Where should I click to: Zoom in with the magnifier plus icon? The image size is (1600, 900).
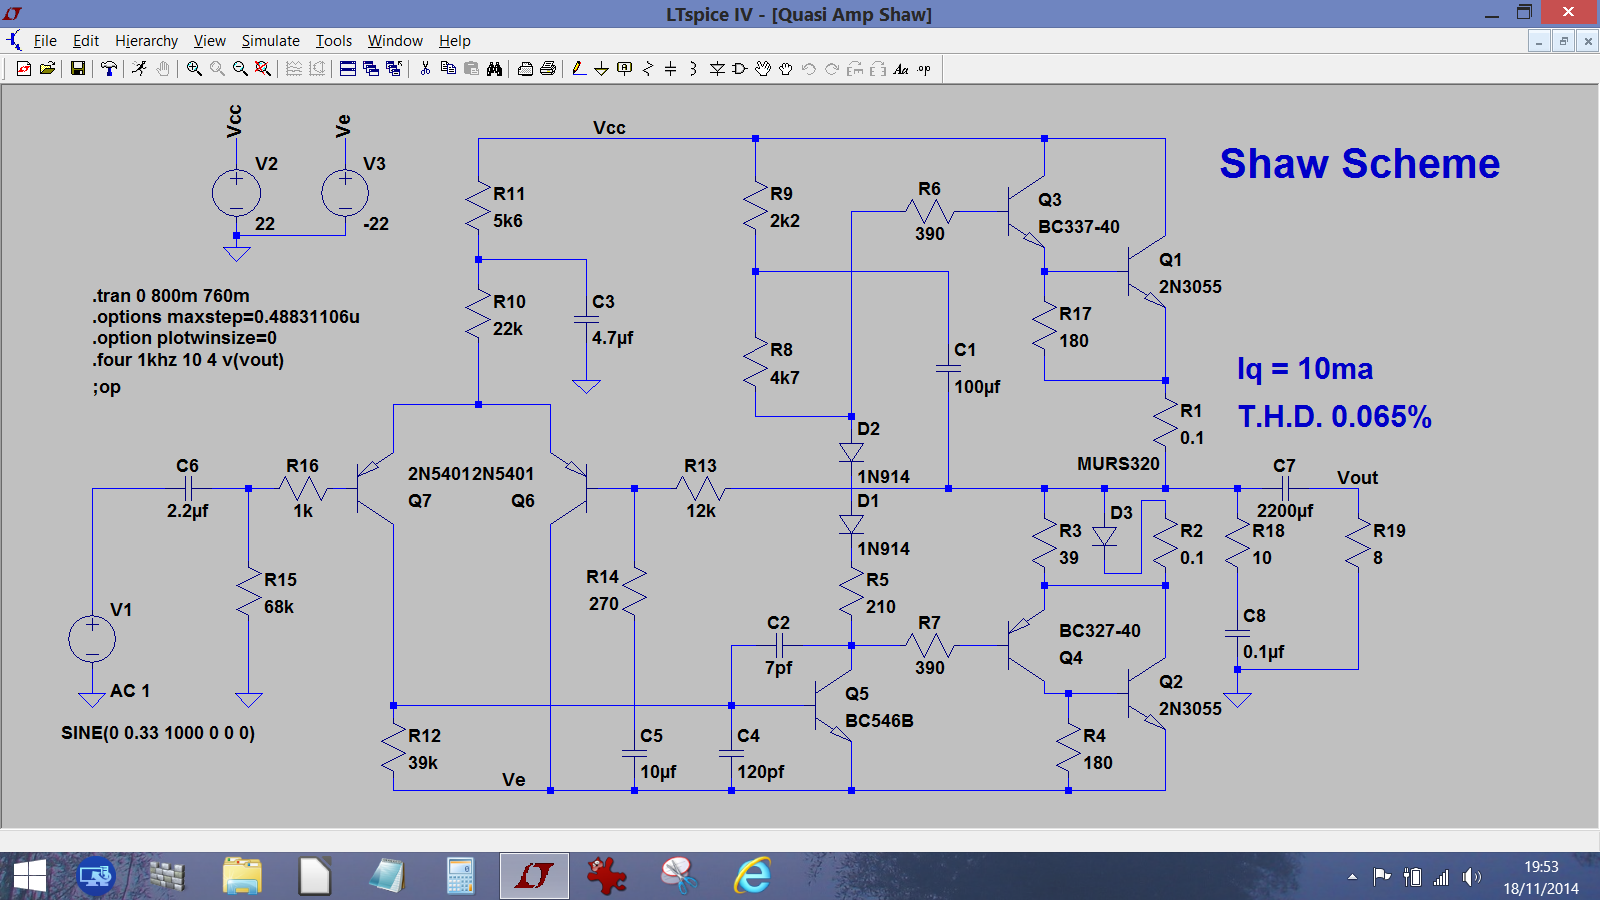194,69
